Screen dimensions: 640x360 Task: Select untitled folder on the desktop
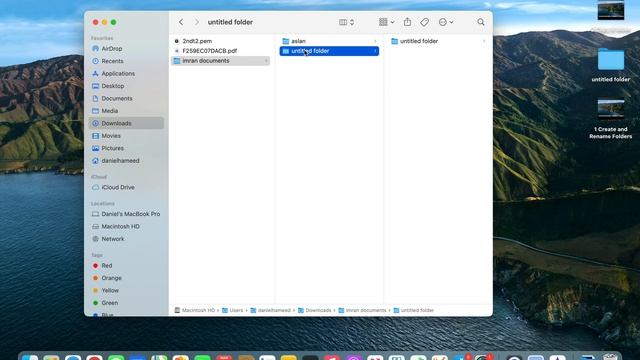tap(611, 65)
